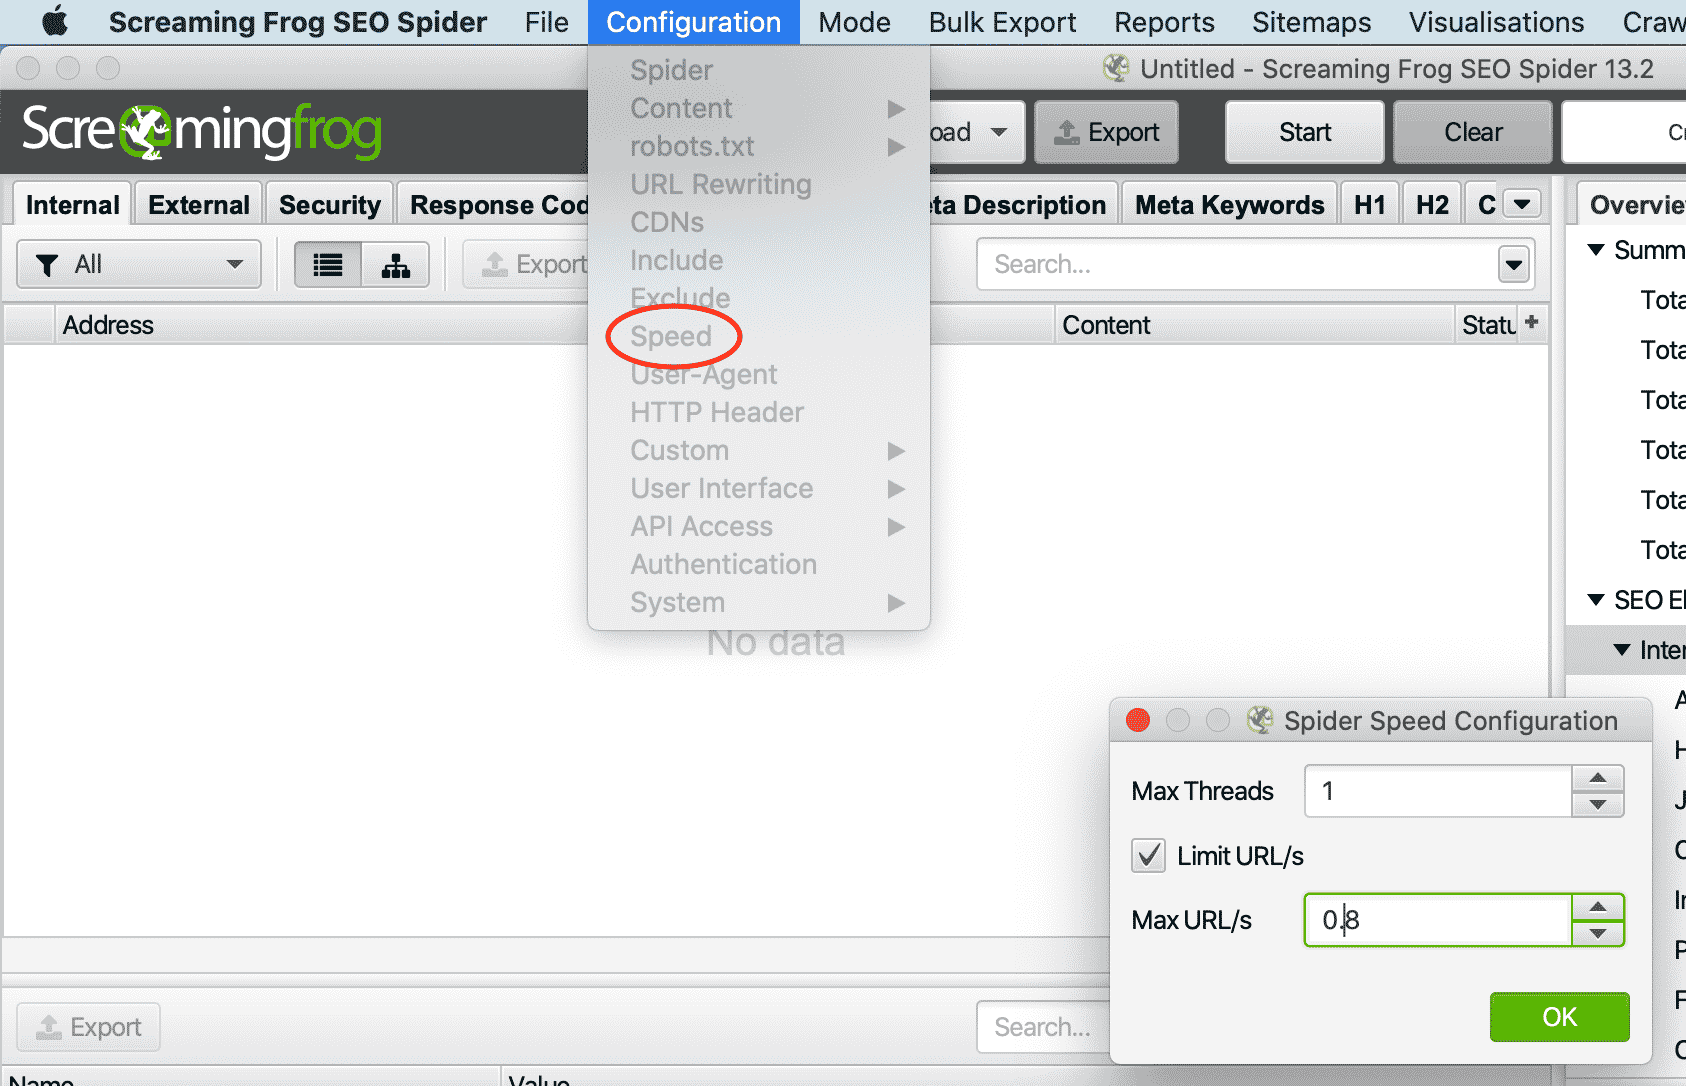Viewport: 1686px width, 1086px height.
Task: Click the filter funnel icon
Action: [x=47, y=265]
